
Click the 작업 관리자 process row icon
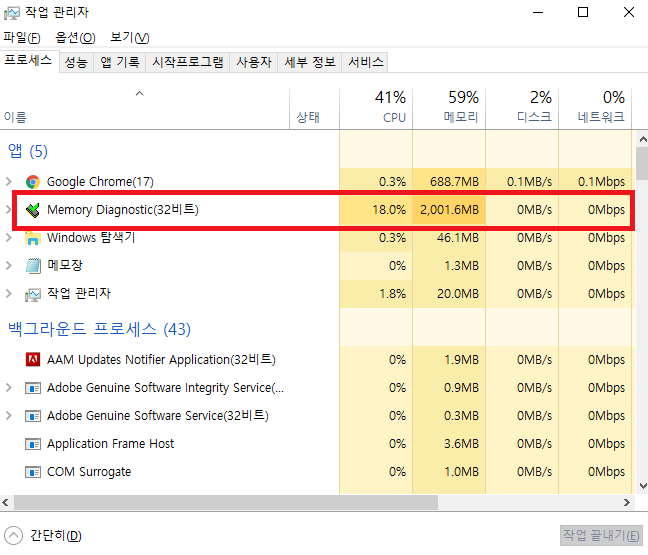33,294
